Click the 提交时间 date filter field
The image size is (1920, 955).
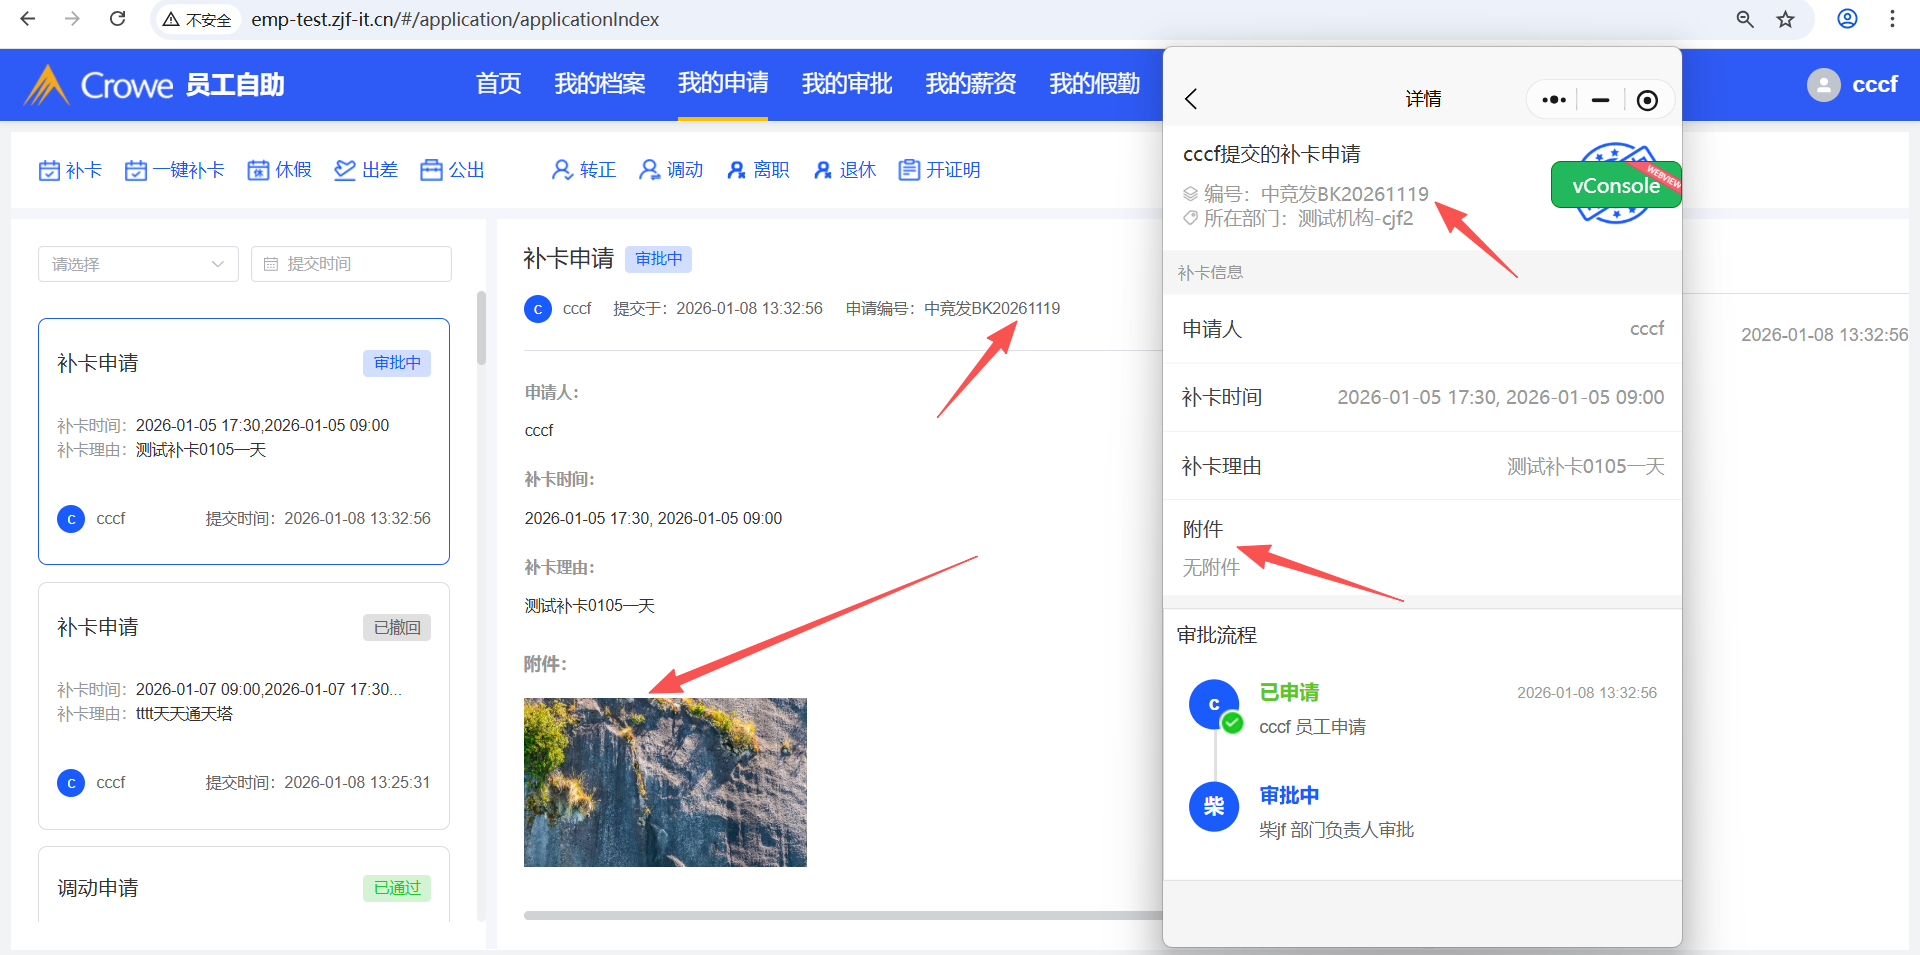[x=351, y=264]
